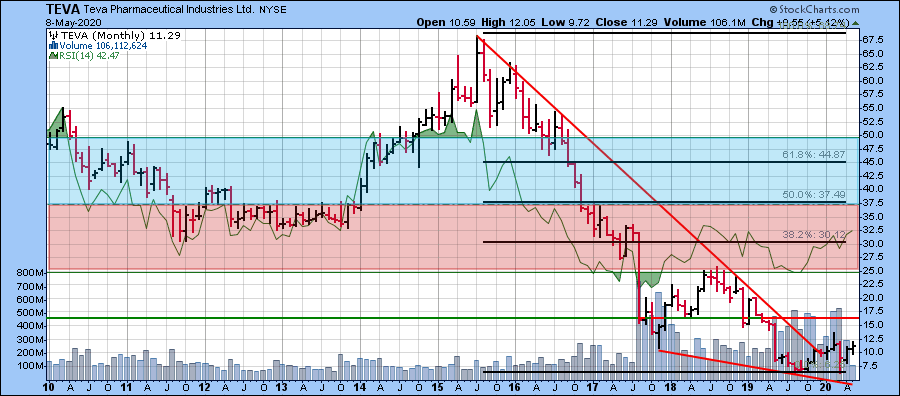This screenshot has width=900, height=396.
Task: Click the year 18 label on time axis
Action: pos(671,388)
